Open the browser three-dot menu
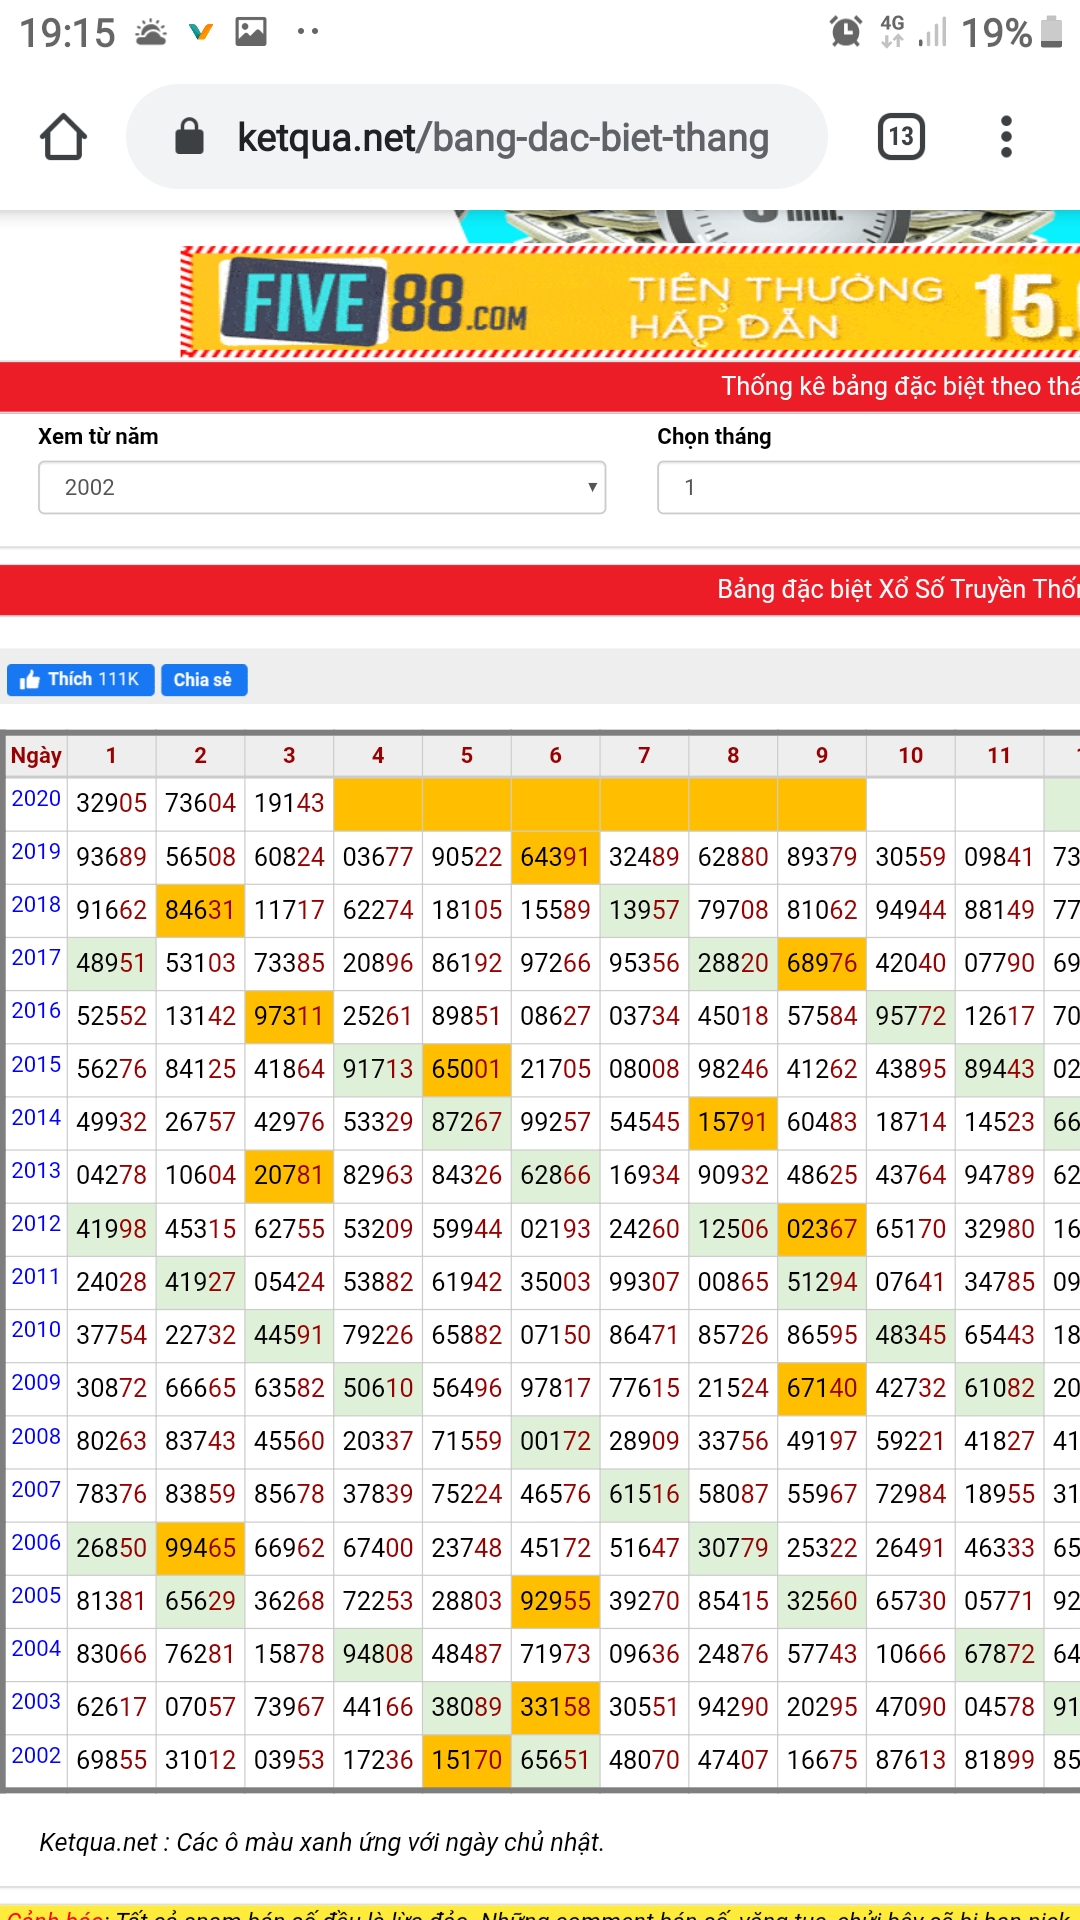 pos(1006,137)
